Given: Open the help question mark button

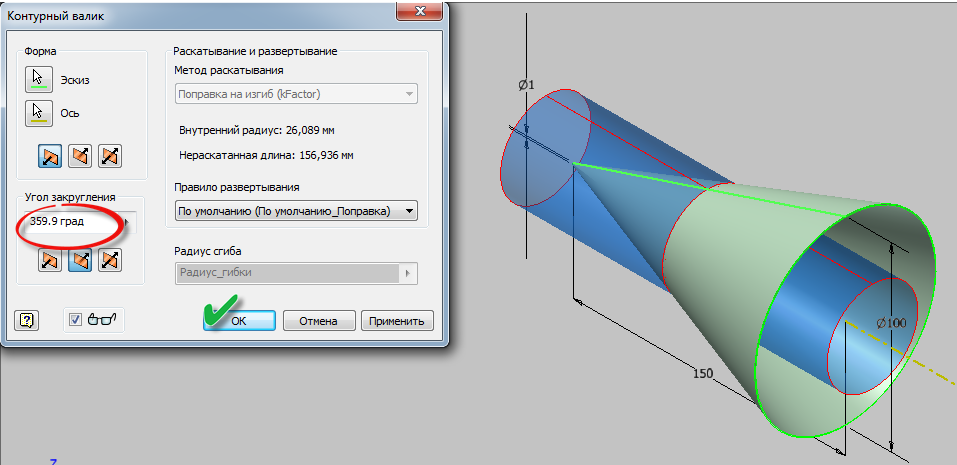Looking at the screenshot, I should (27, 320).
